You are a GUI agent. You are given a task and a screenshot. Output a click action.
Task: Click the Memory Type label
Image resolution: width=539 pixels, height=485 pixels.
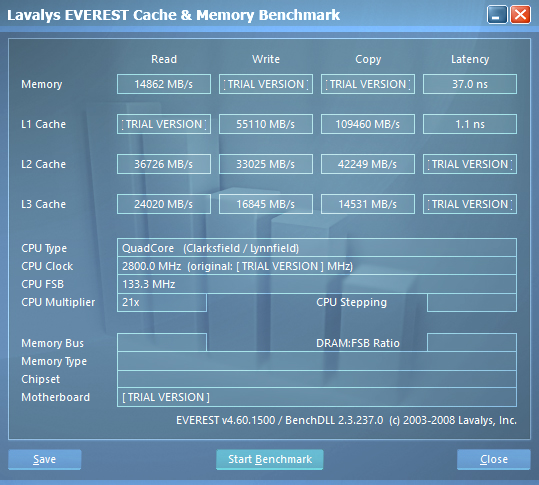pyautogui.click(x=54, y=361)
